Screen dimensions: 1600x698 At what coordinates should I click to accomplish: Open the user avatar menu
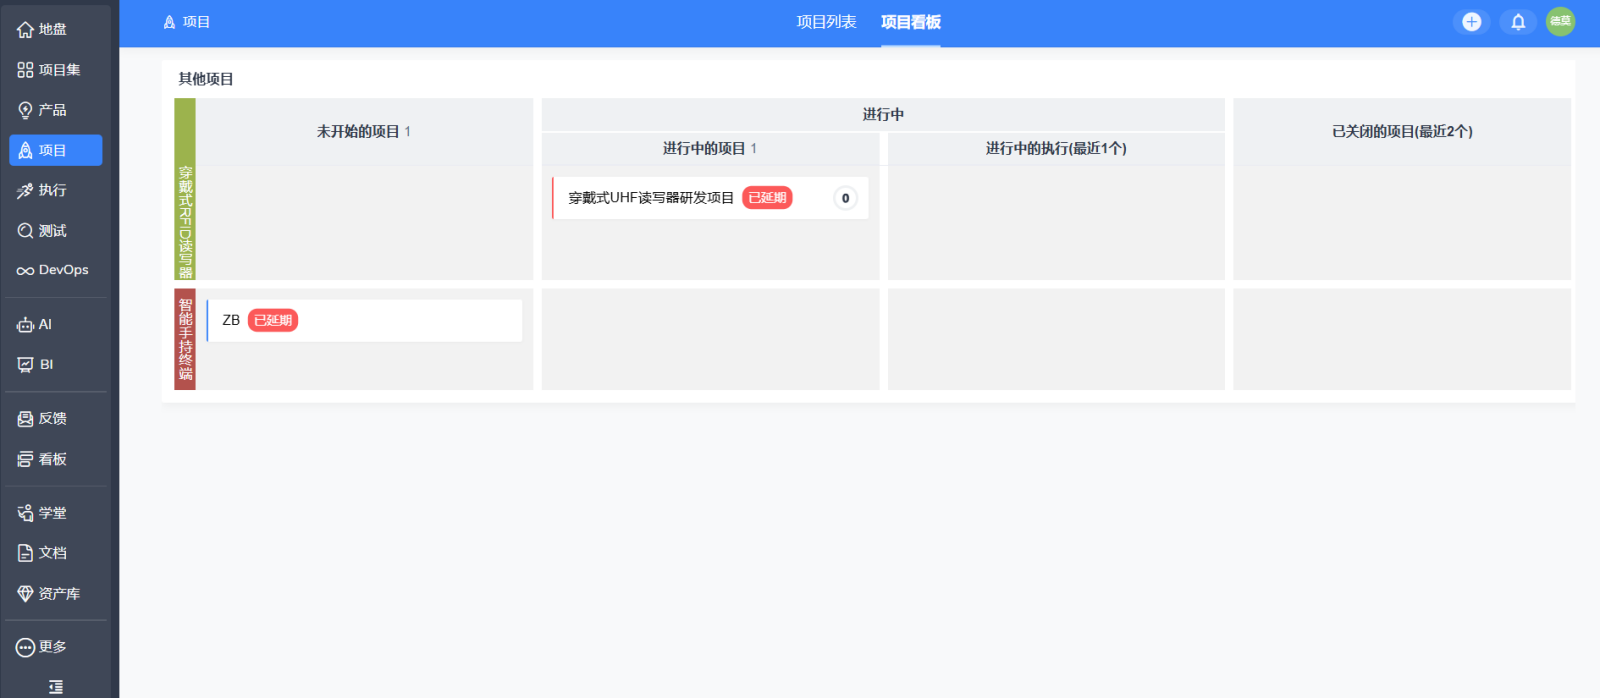[x=1560, y=21]
